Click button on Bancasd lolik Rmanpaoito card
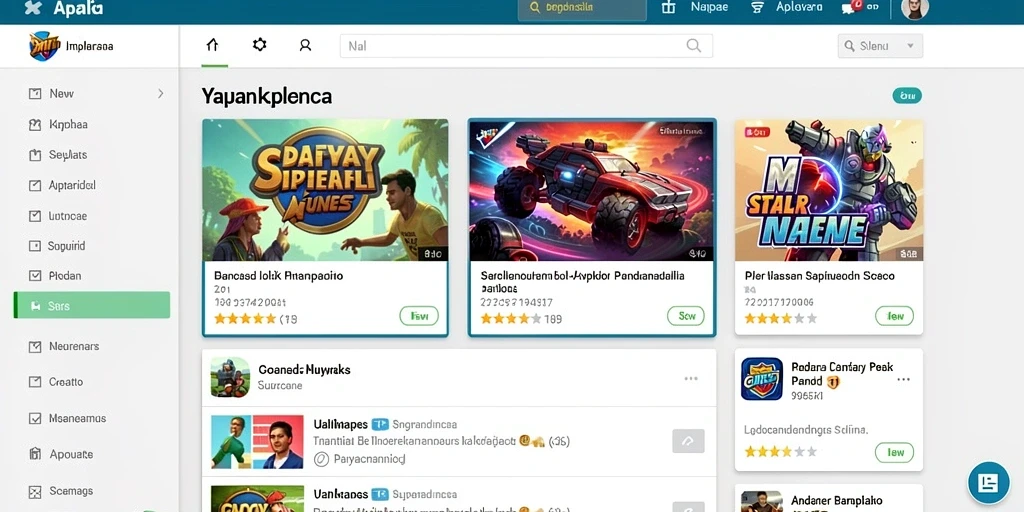The width and height of the screenshot is (1024, 512). (419, 316)
